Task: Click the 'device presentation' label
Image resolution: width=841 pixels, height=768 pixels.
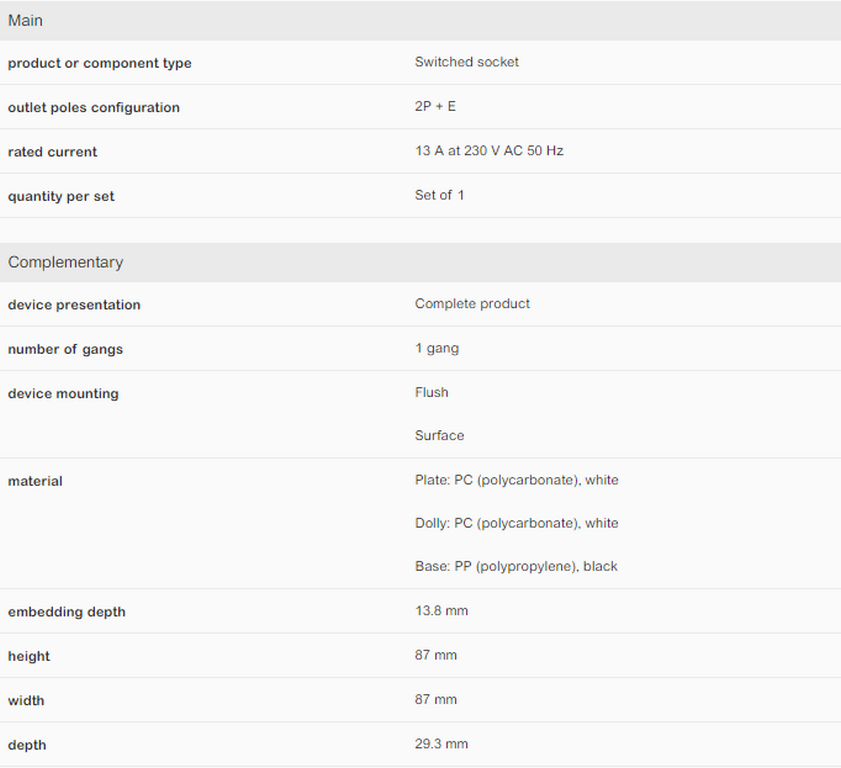Action: tap(74, 305)
